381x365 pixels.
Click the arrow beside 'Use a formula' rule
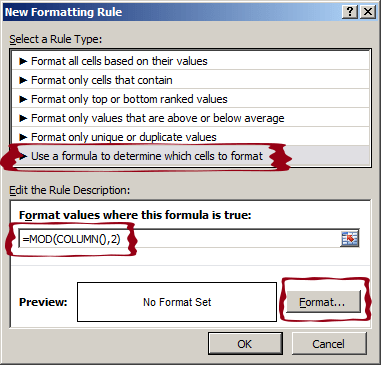pos(23,156)
